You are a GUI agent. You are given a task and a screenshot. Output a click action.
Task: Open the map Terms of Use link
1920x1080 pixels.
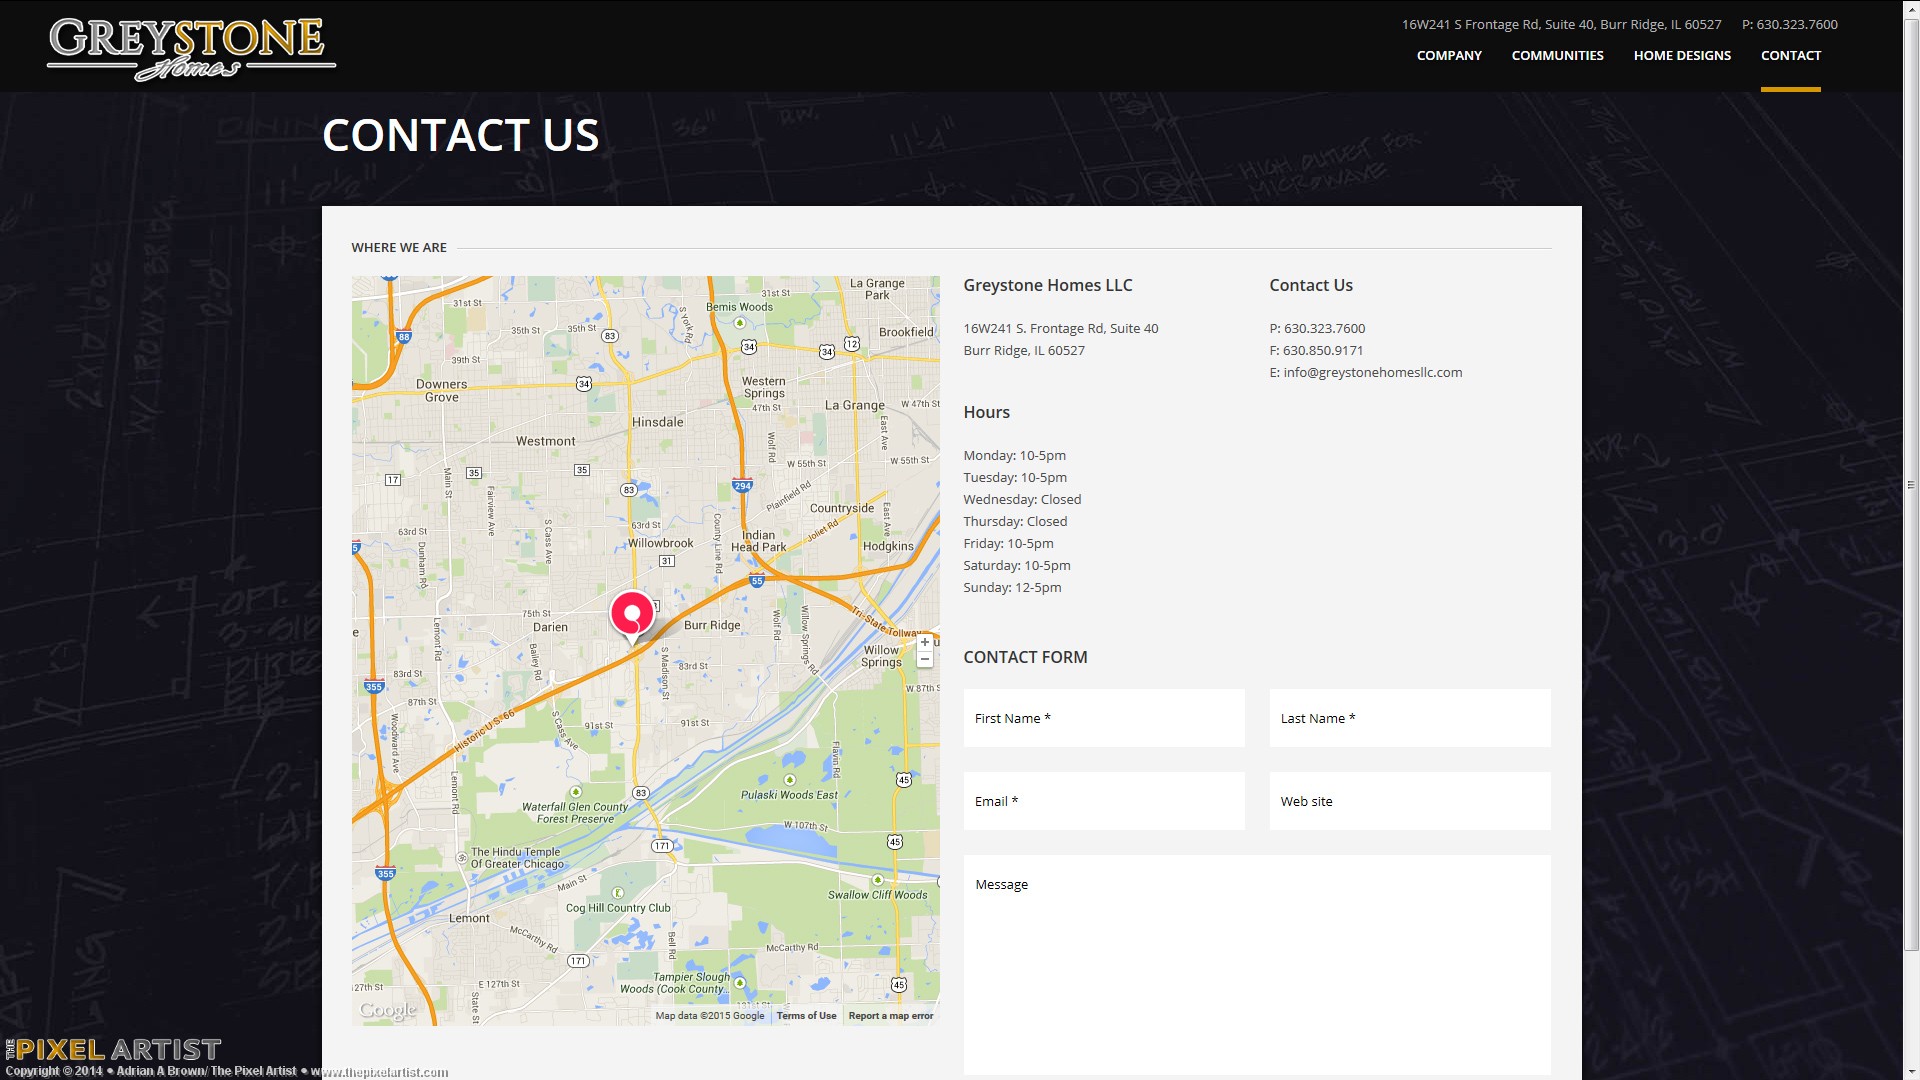click(x=806, y=1016)
